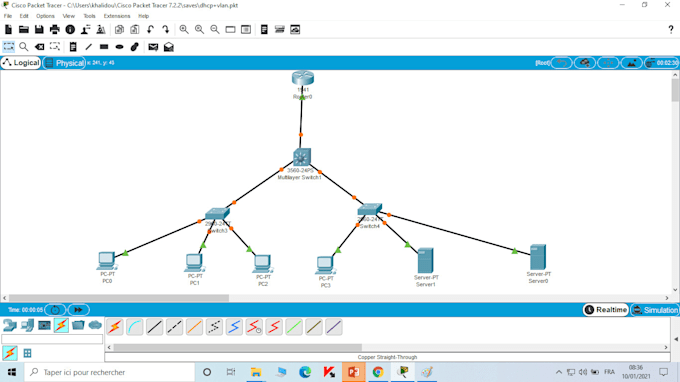Choose the End Devices category icon
The image size is (680, 382).
pyautogui.click(x=27, y=325)
